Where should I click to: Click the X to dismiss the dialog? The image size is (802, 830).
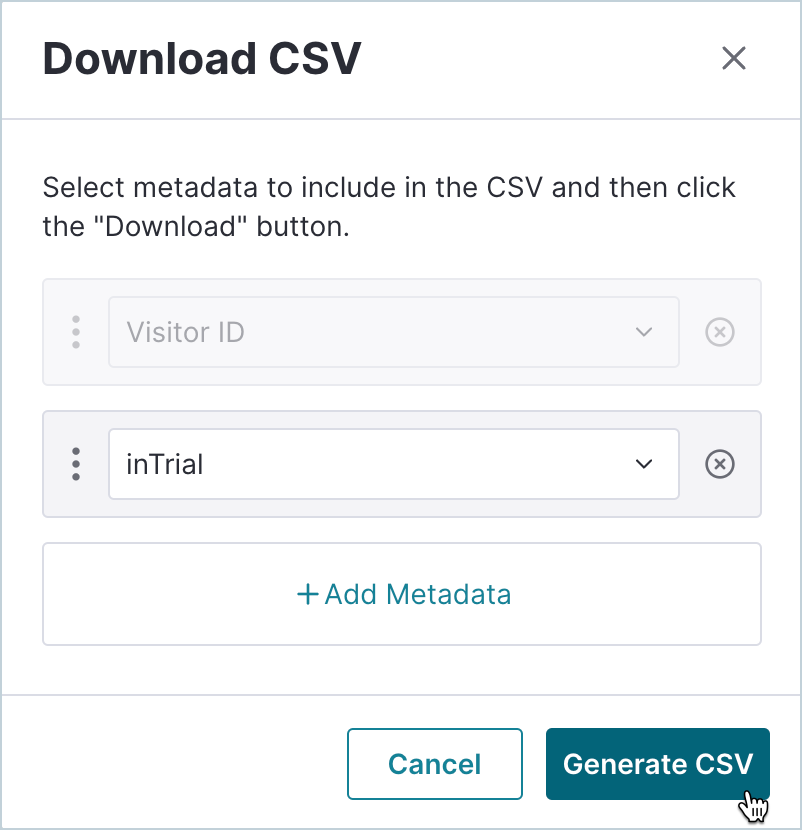(734, 58)
